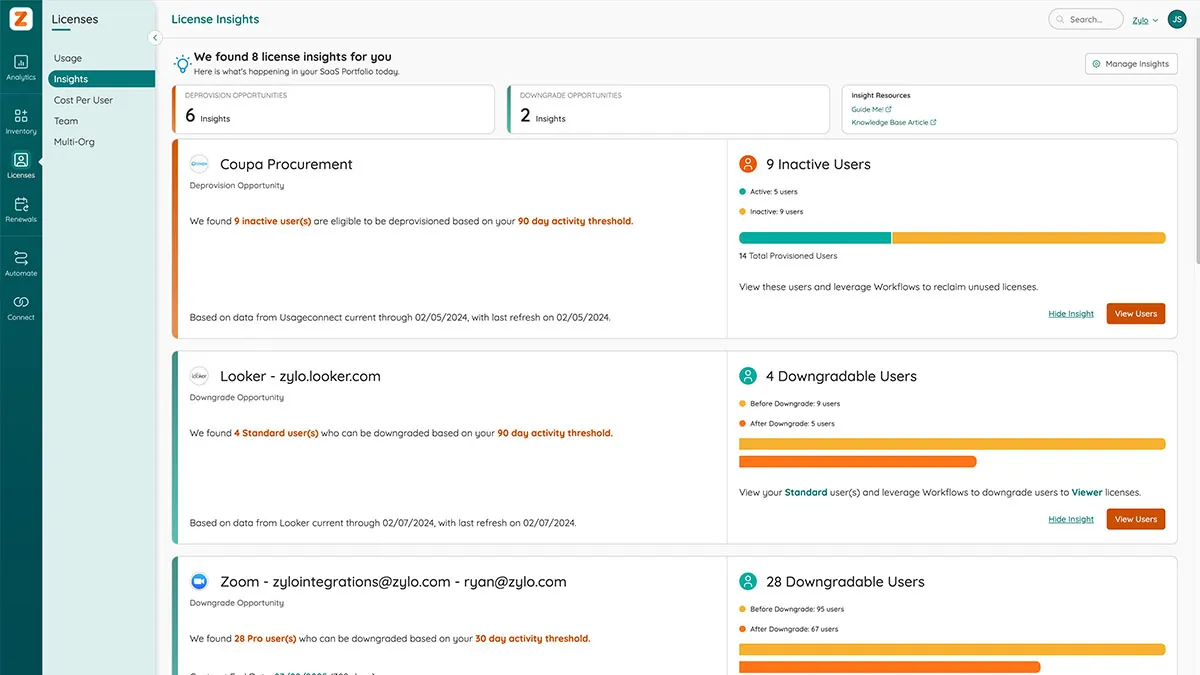Viewport: 1200px width, 675px height.
Task: Click 'After Downgrade: 67 users' legend
Action: point(789,629)
